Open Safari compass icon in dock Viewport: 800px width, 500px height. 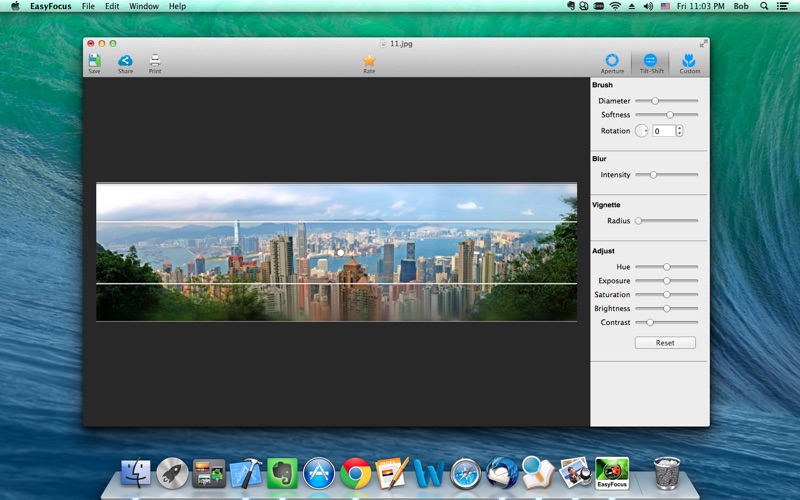click(465, 473)
